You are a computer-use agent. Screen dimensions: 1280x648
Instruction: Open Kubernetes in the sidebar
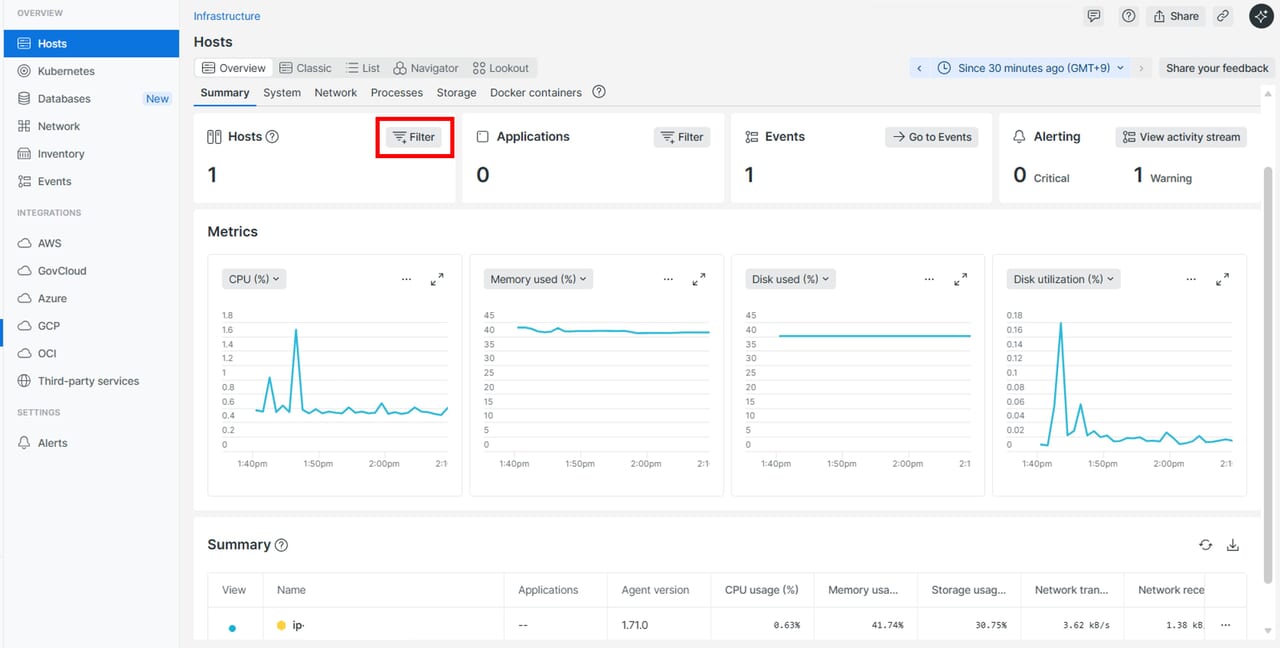click(66, 71)
